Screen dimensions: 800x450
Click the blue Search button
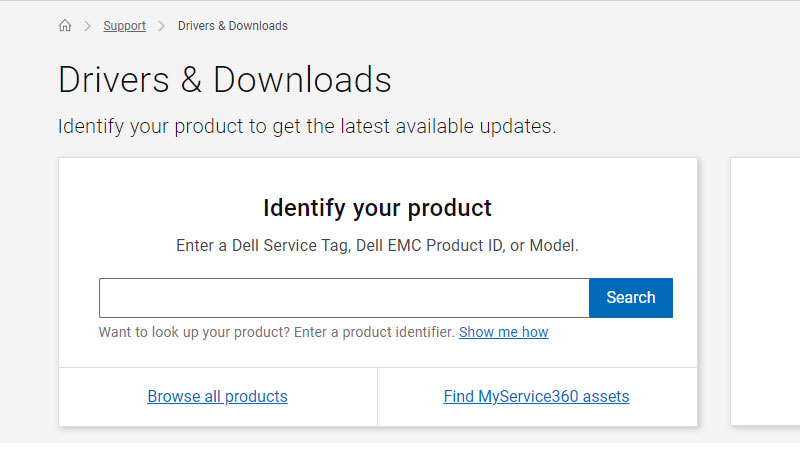click(631, 298)
